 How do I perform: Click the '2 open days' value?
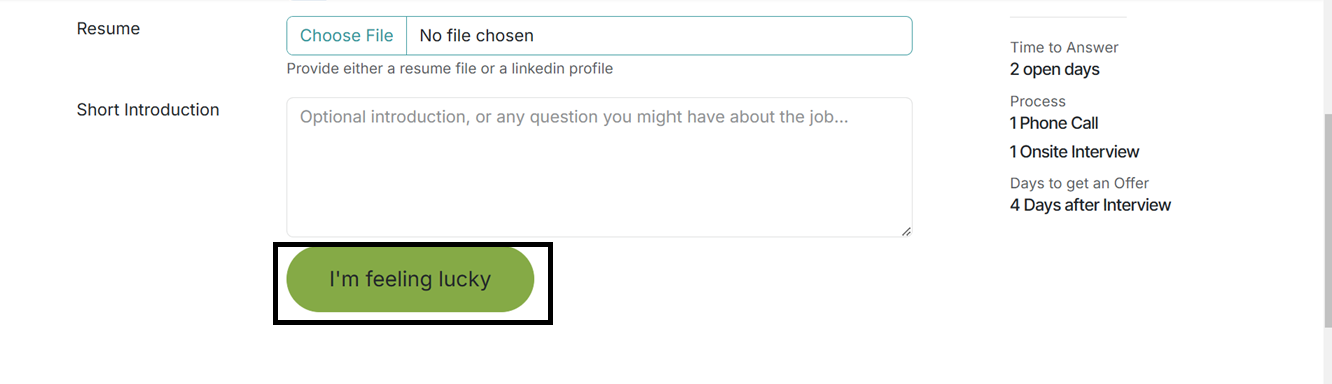[x=1055, y=69]
